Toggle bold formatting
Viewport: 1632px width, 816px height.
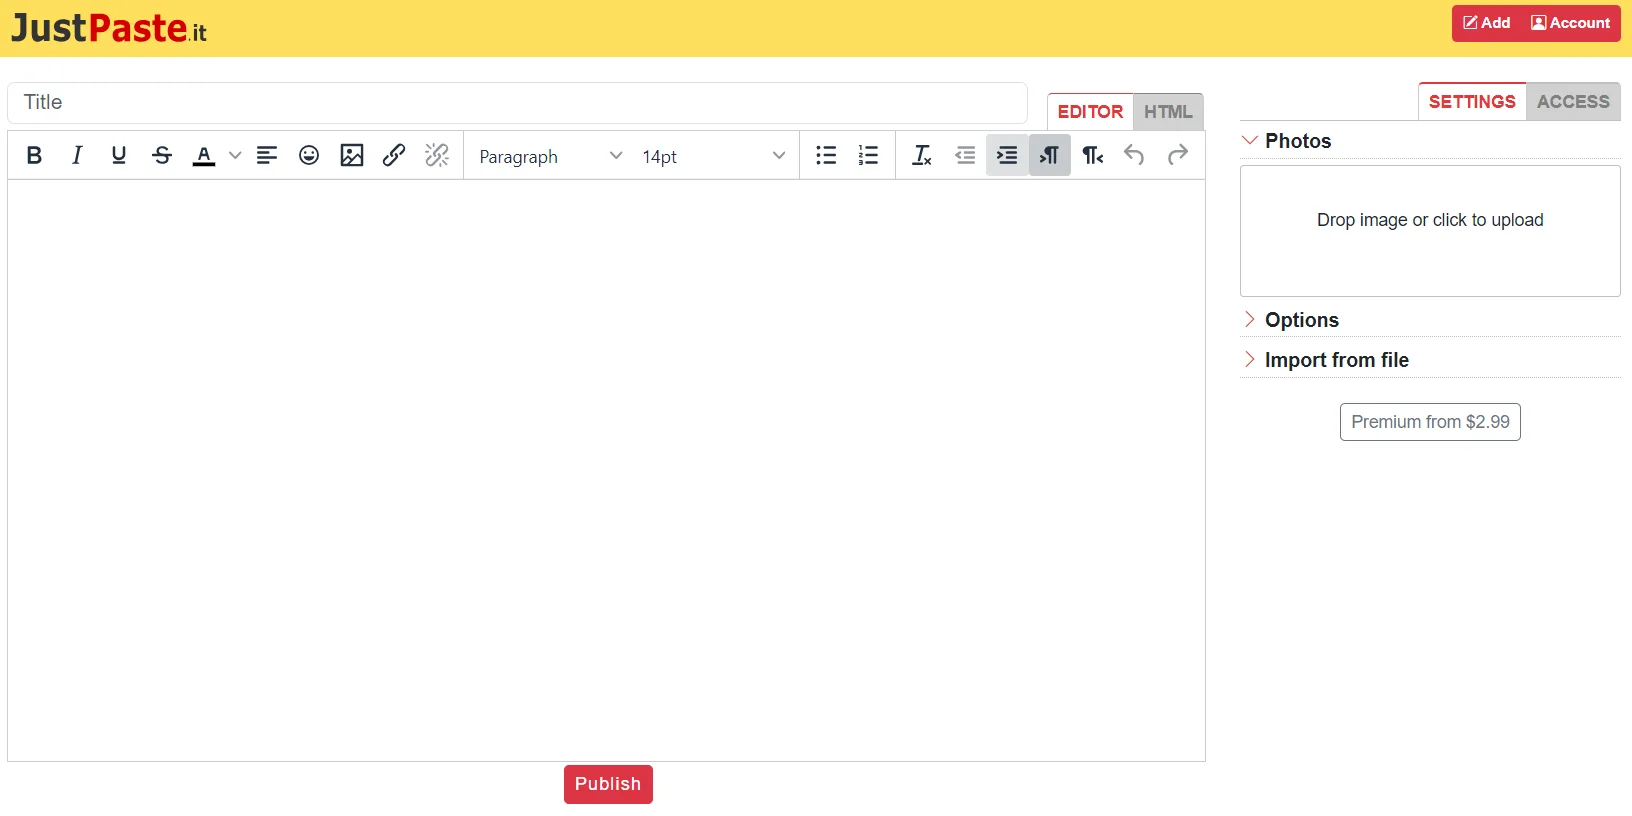pyautogui.click(x=34, y=155)
